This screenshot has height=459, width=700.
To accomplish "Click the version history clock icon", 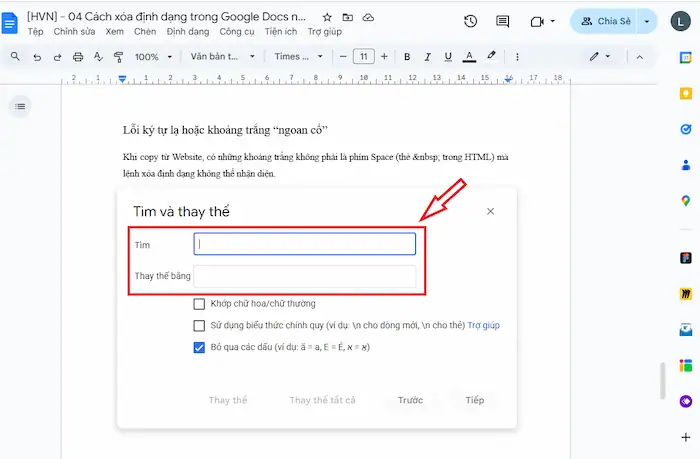I will (471, 21).
